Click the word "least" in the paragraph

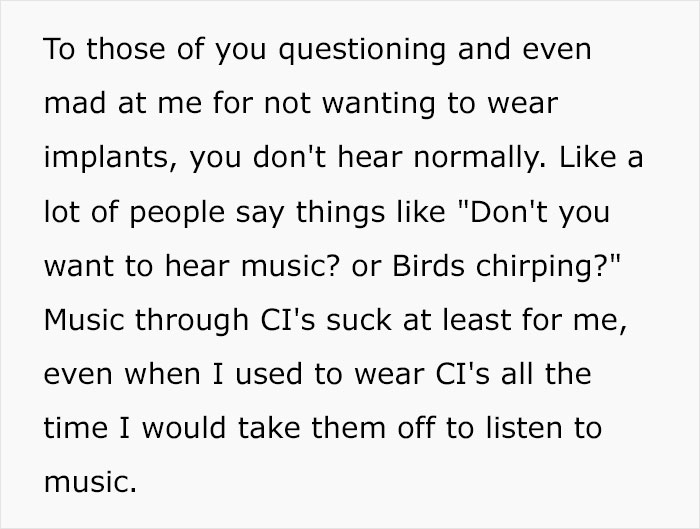coord(477,320)
